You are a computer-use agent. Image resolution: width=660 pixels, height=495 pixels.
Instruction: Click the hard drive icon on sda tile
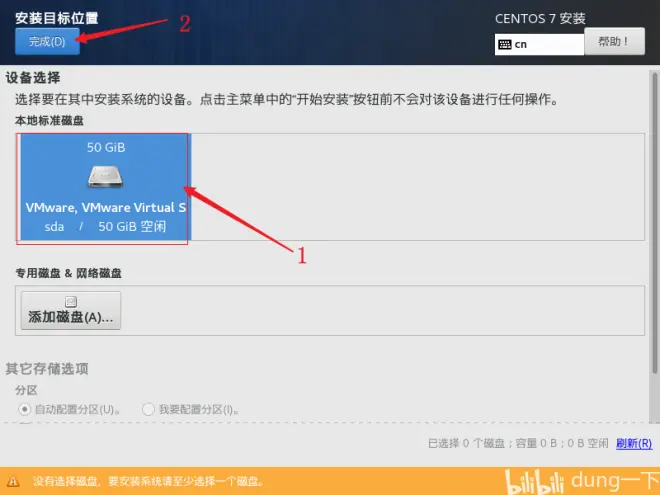pyautogui.click(x=105, y=176)
